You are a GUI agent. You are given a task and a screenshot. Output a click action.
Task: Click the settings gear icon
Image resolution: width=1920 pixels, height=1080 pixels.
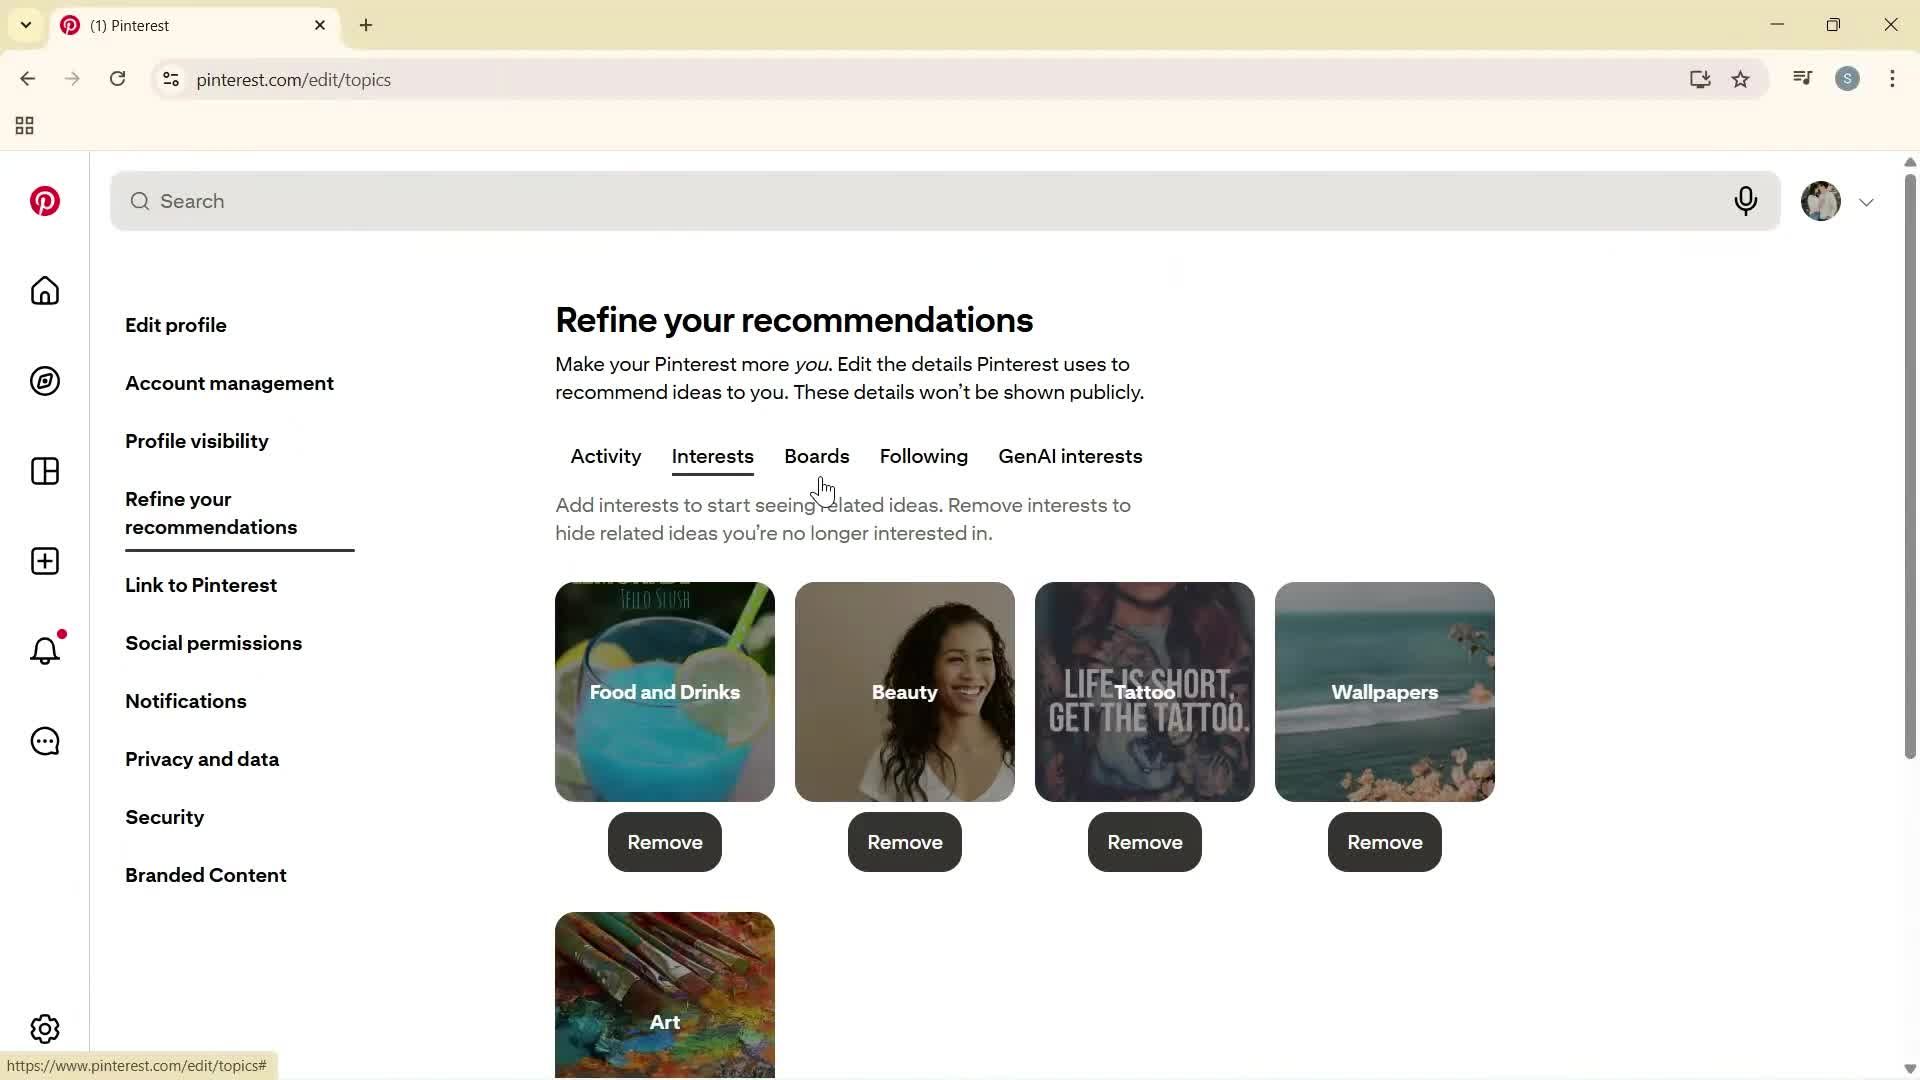click(x=45, y=1029)
